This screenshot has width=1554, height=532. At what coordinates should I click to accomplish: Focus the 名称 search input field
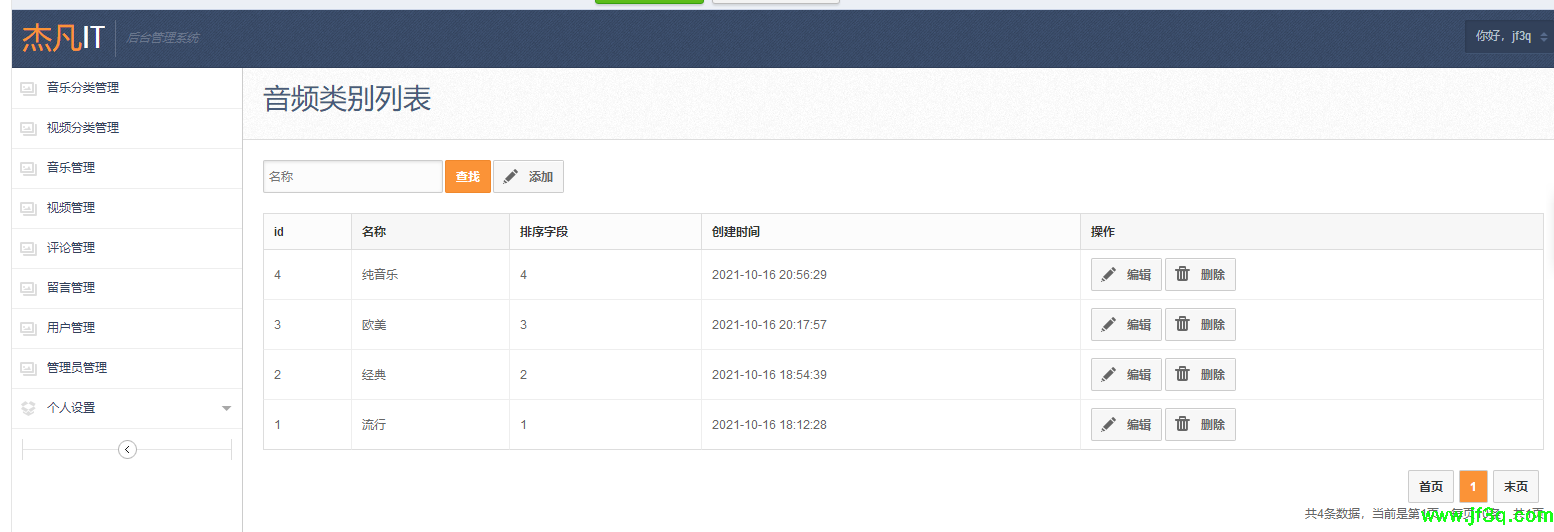pos(352,177)
